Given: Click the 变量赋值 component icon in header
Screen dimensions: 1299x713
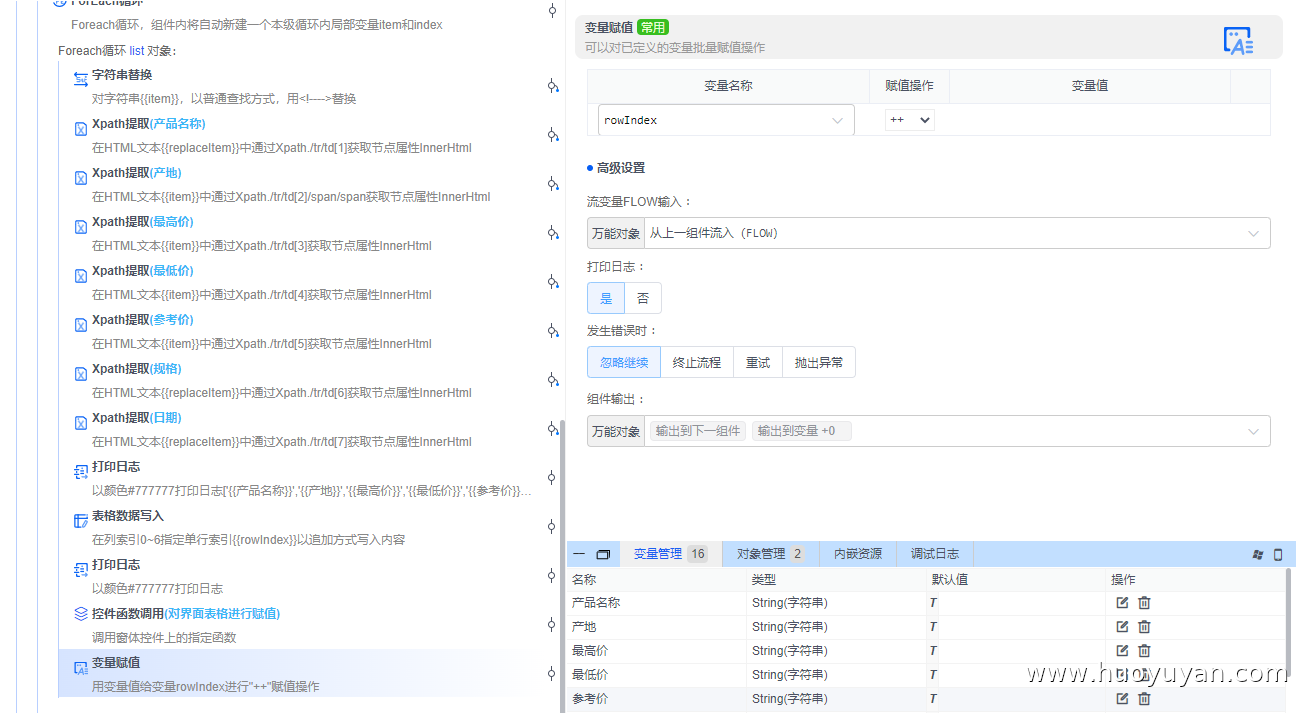Looking at the screenshot, I should [1238, 41].
